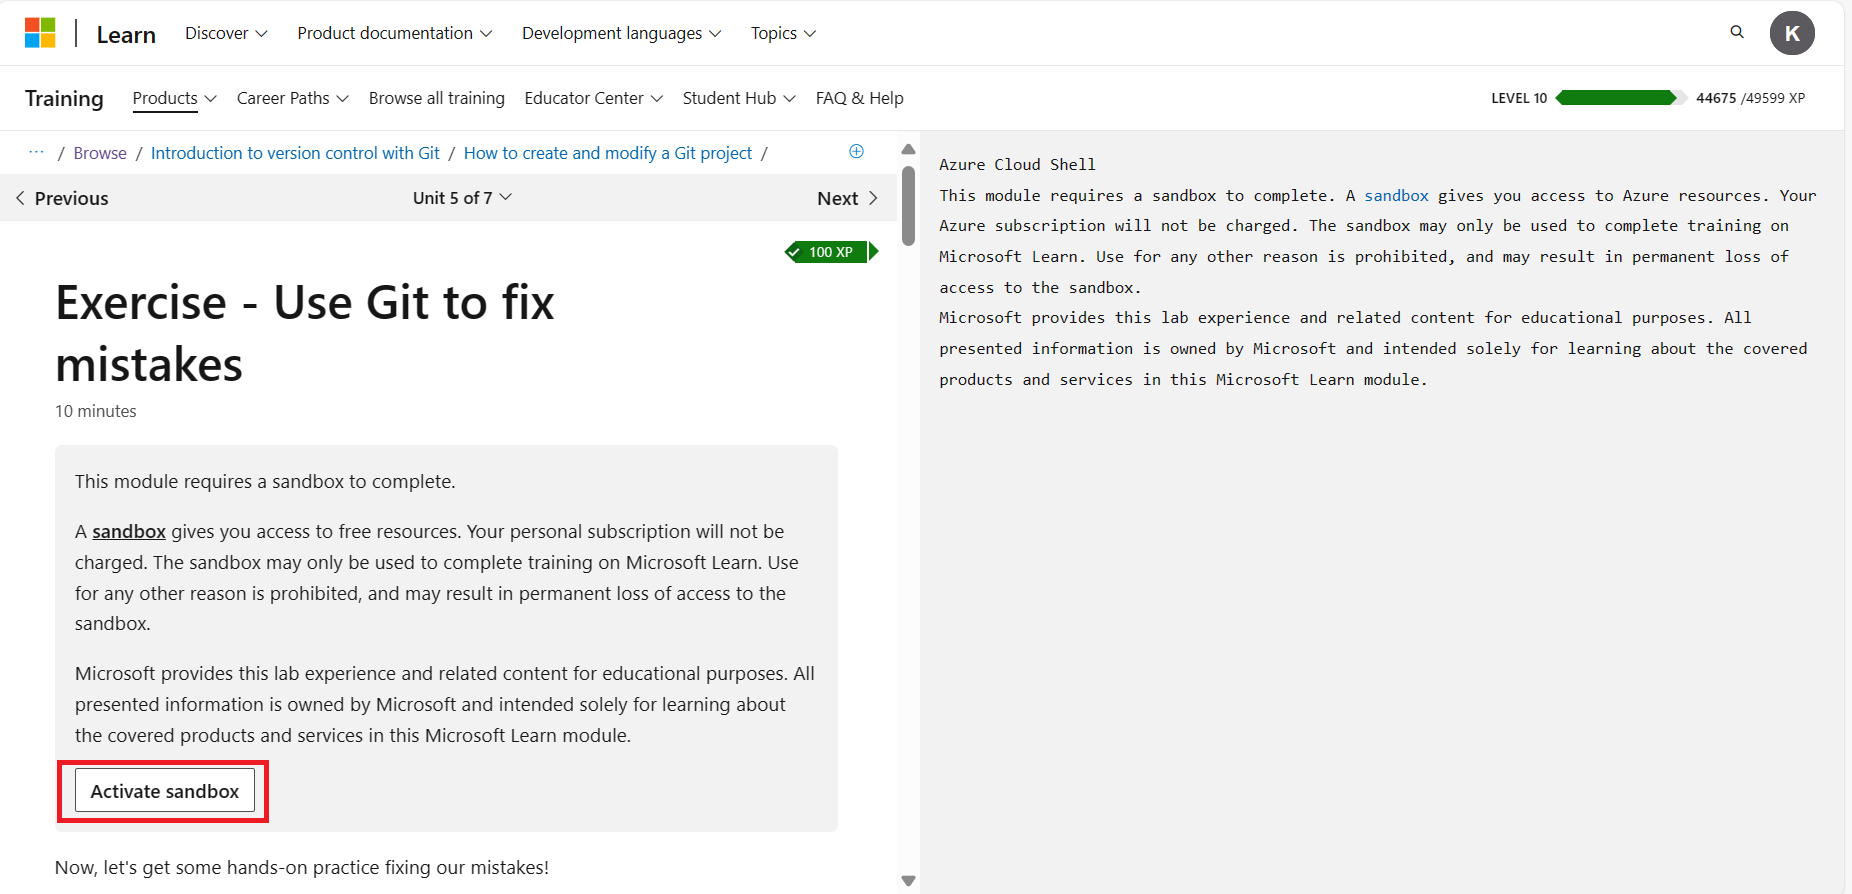
Task: Click the Microsoft logo icon
Action: click(x=40, y=33)
